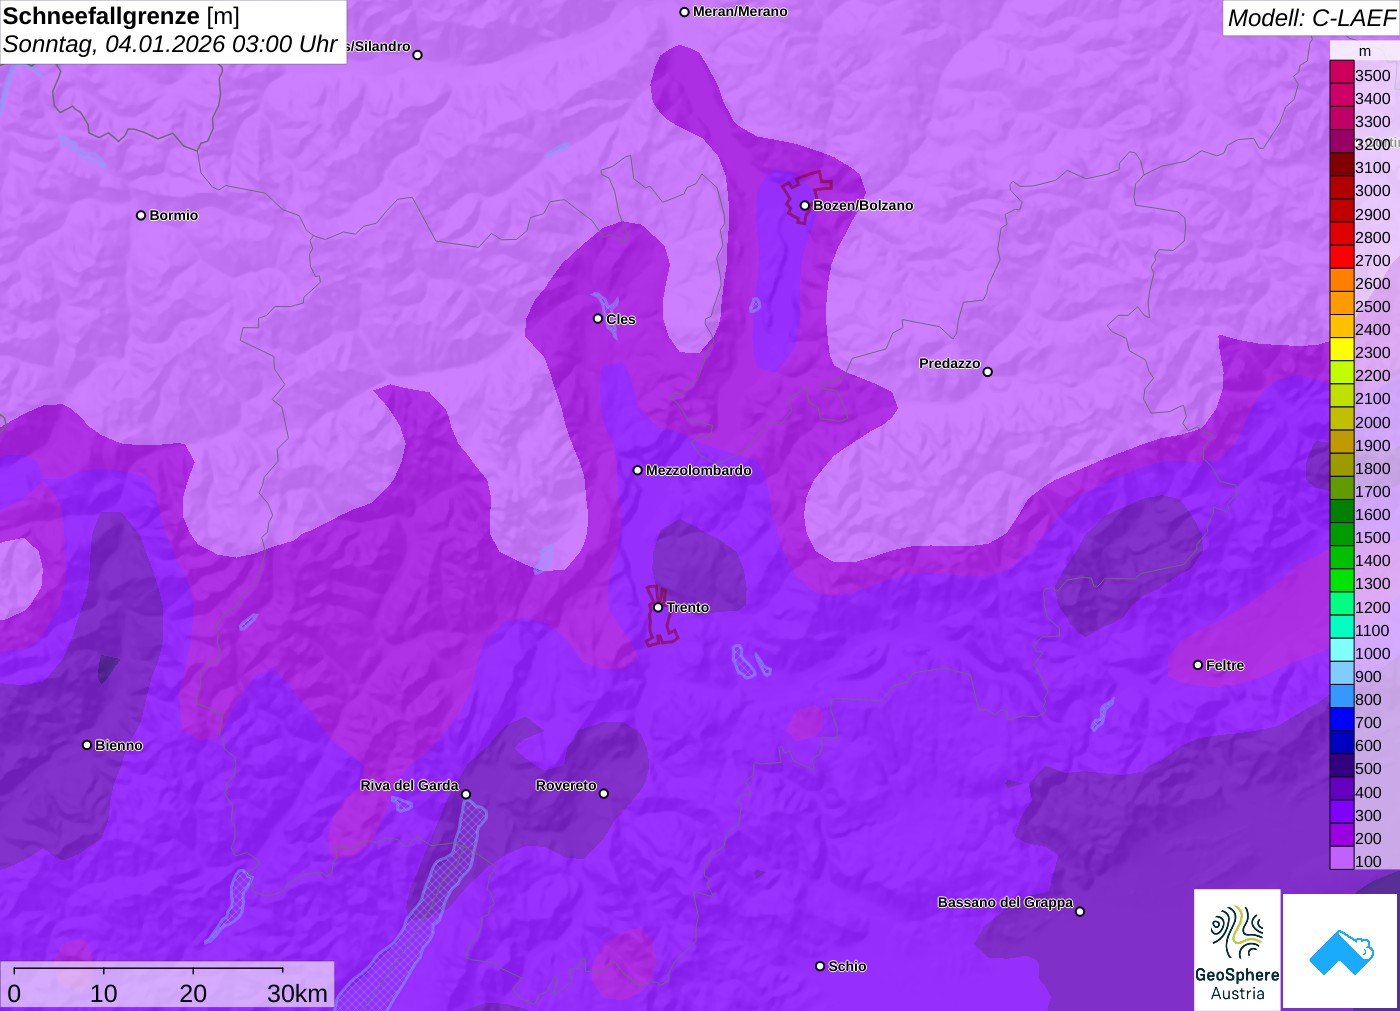Click the Mezzolombardo location label
1400x1011 pixels.
(x=699, y=470)
